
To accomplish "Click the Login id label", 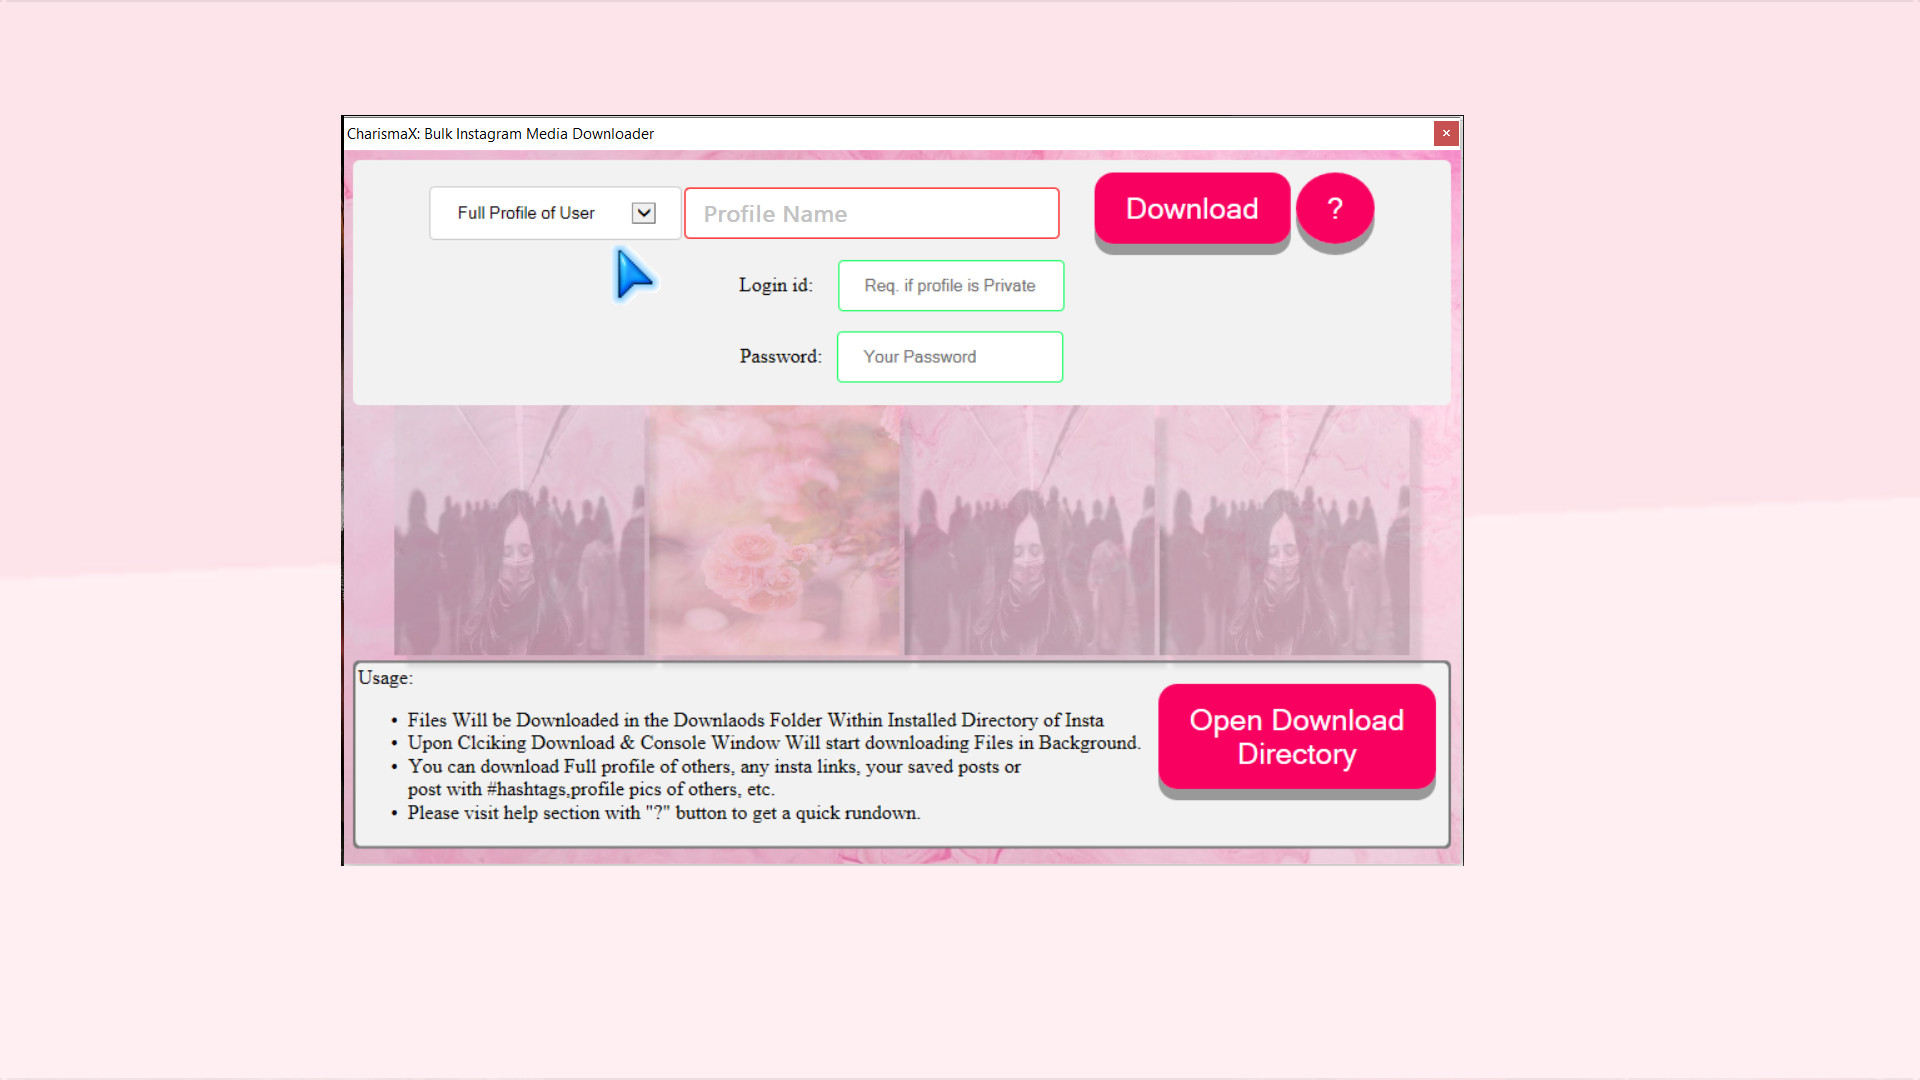I will (x=775, y=285).
